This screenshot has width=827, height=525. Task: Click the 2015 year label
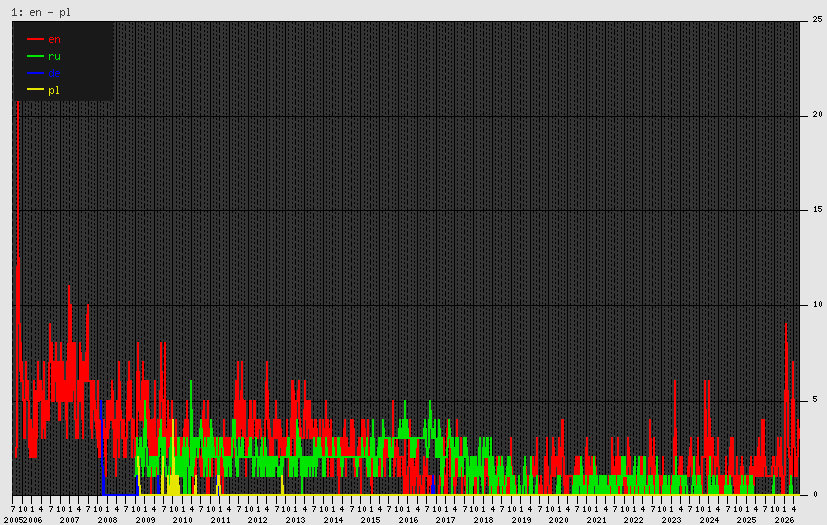pos(370,520)
